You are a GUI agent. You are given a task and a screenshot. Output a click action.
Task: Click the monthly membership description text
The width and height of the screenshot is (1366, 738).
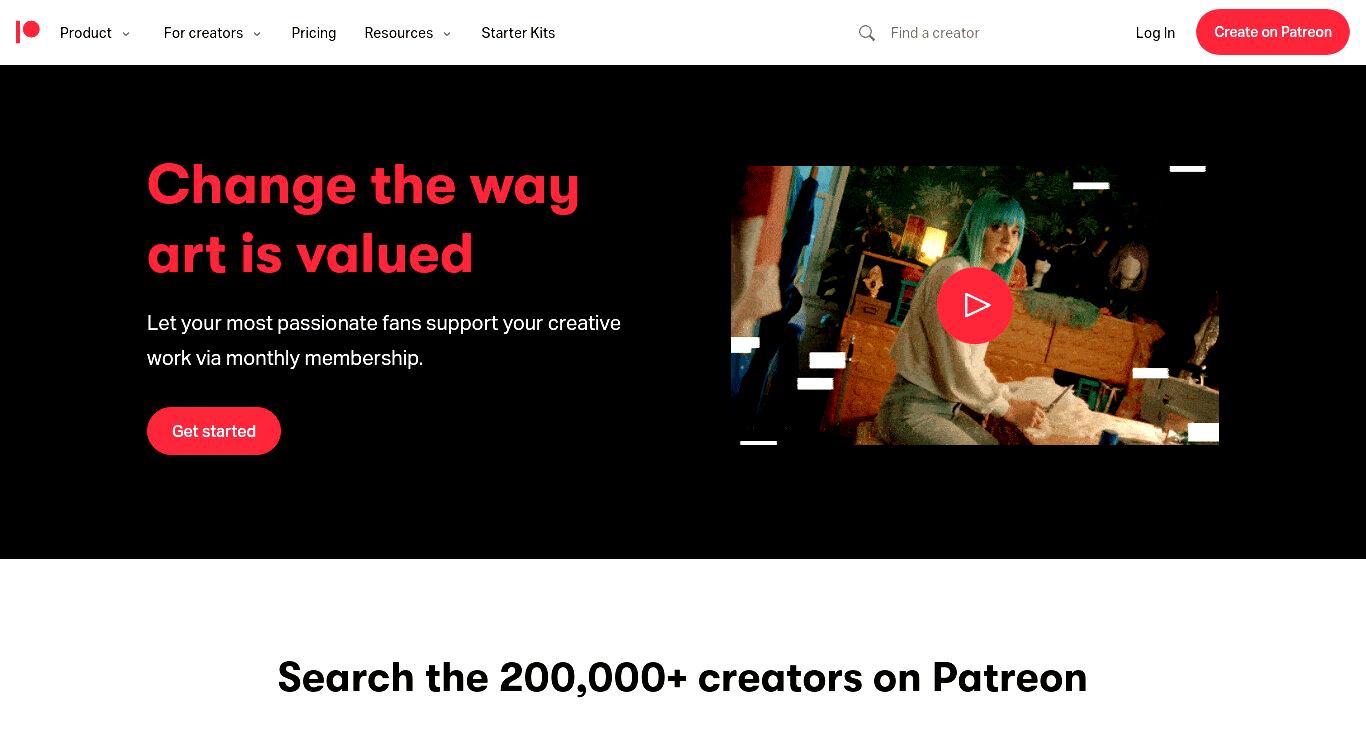click(384, 340)
